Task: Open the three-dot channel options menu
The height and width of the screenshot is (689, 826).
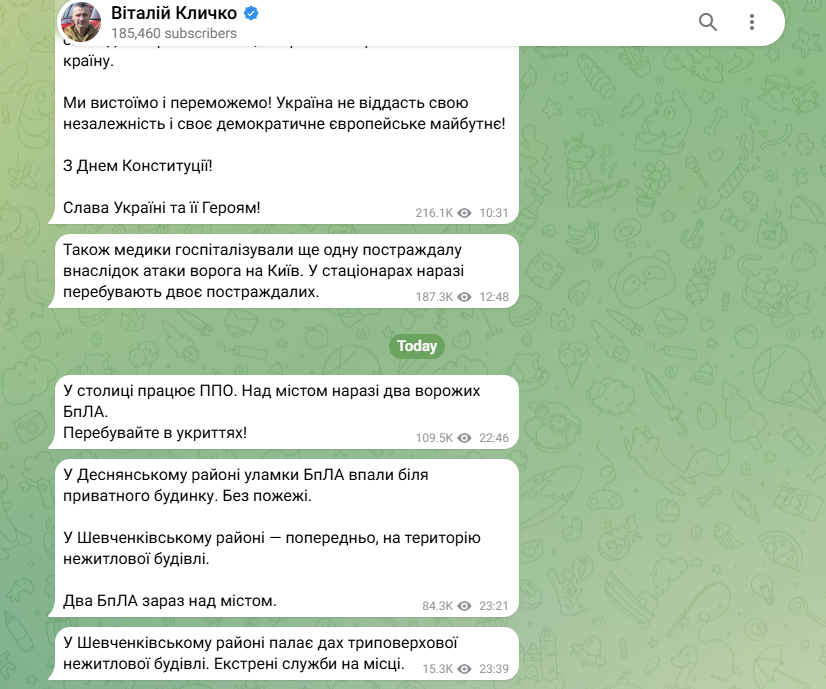Action: [752, 22]
